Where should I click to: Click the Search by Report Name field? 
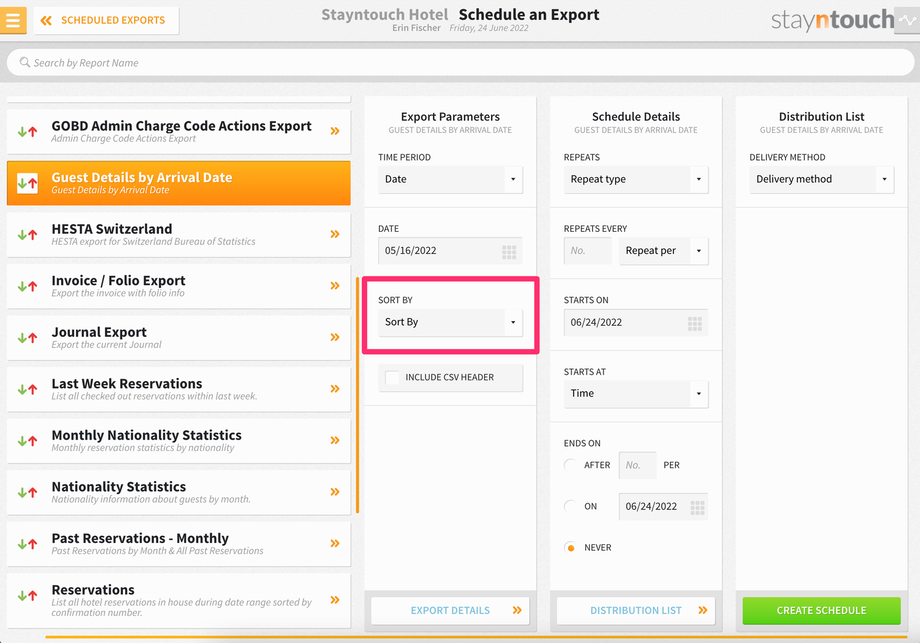[x=461, y=62]
